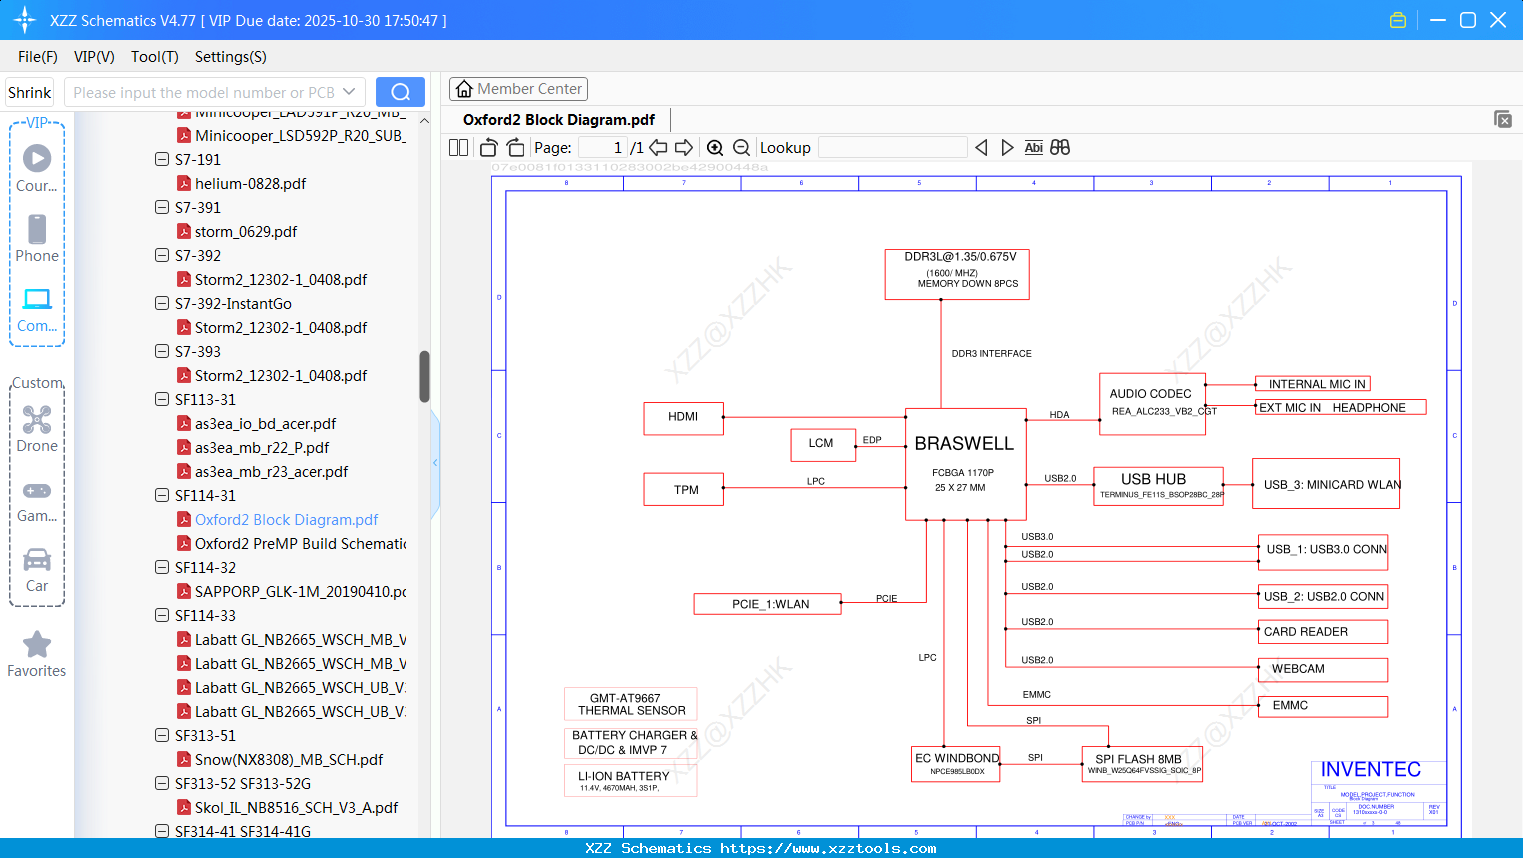Collapse the SF114-31 tree node
The width and height of the screenshot is (1523, 858).
pyautogui.click(x=162, y=495)
